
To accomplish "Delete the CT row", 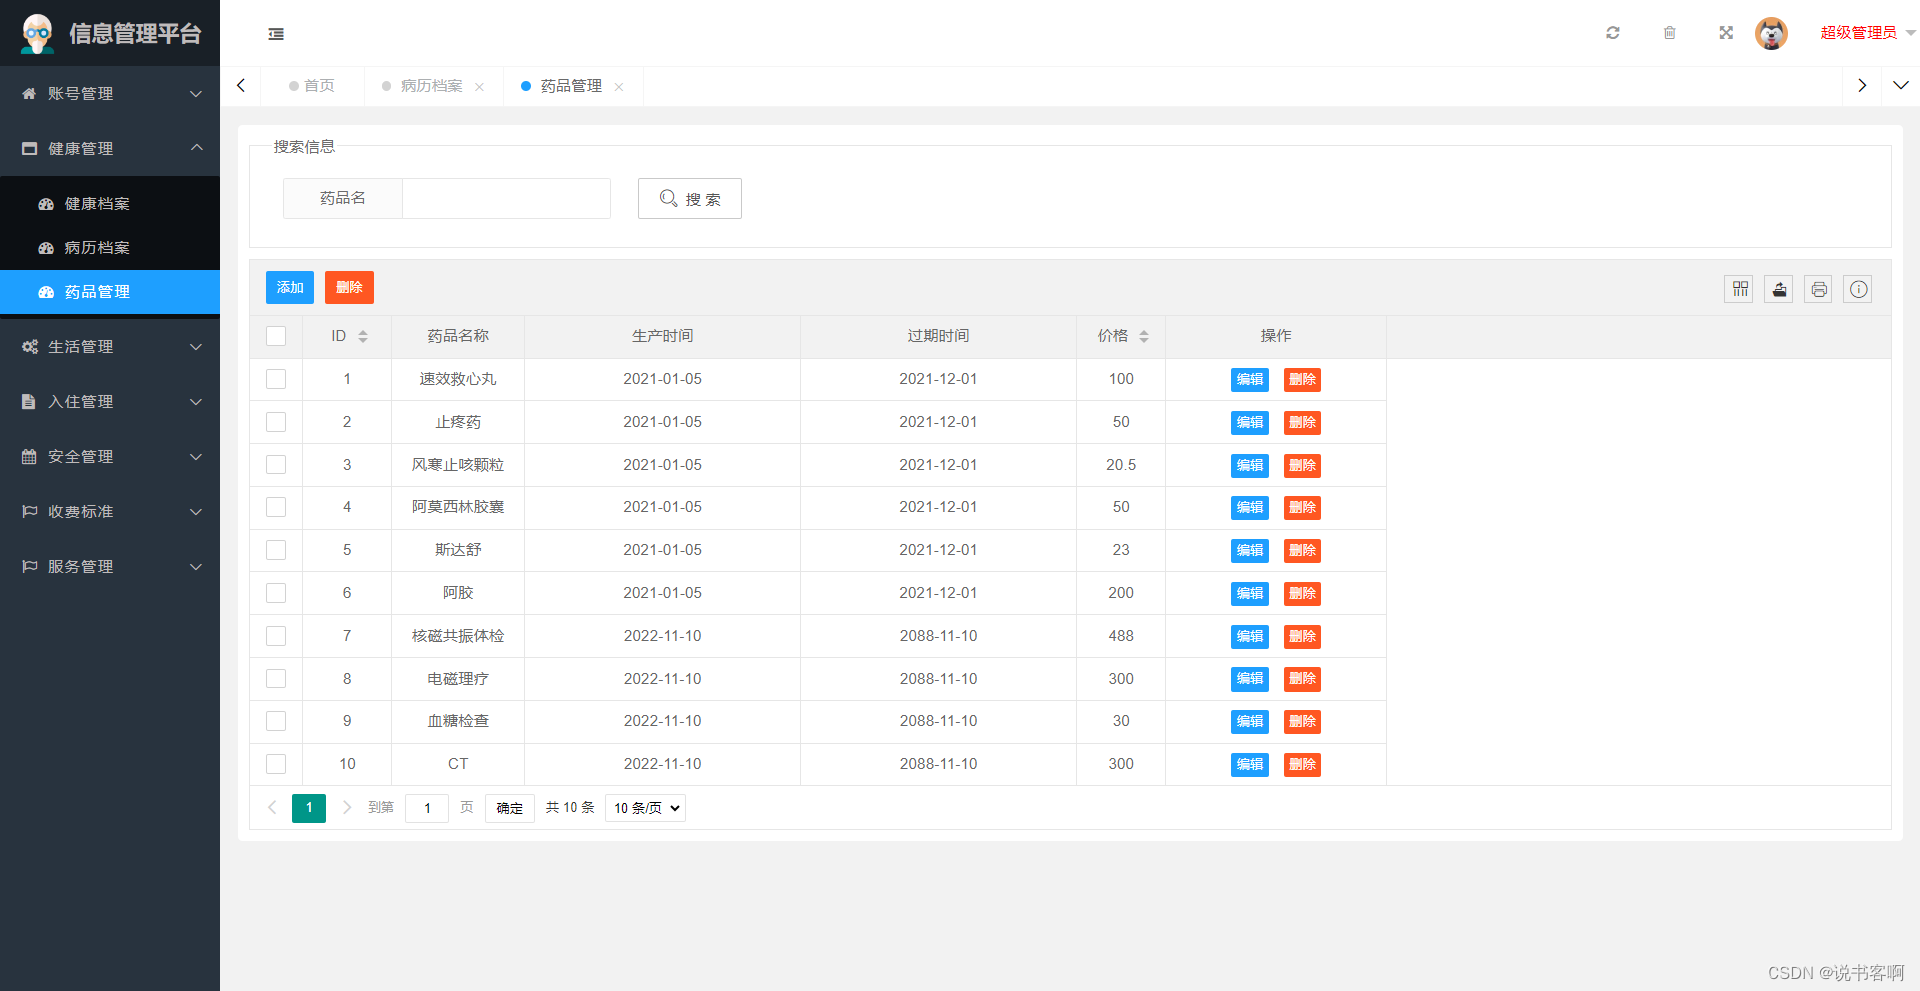I will pos(1302,765).
